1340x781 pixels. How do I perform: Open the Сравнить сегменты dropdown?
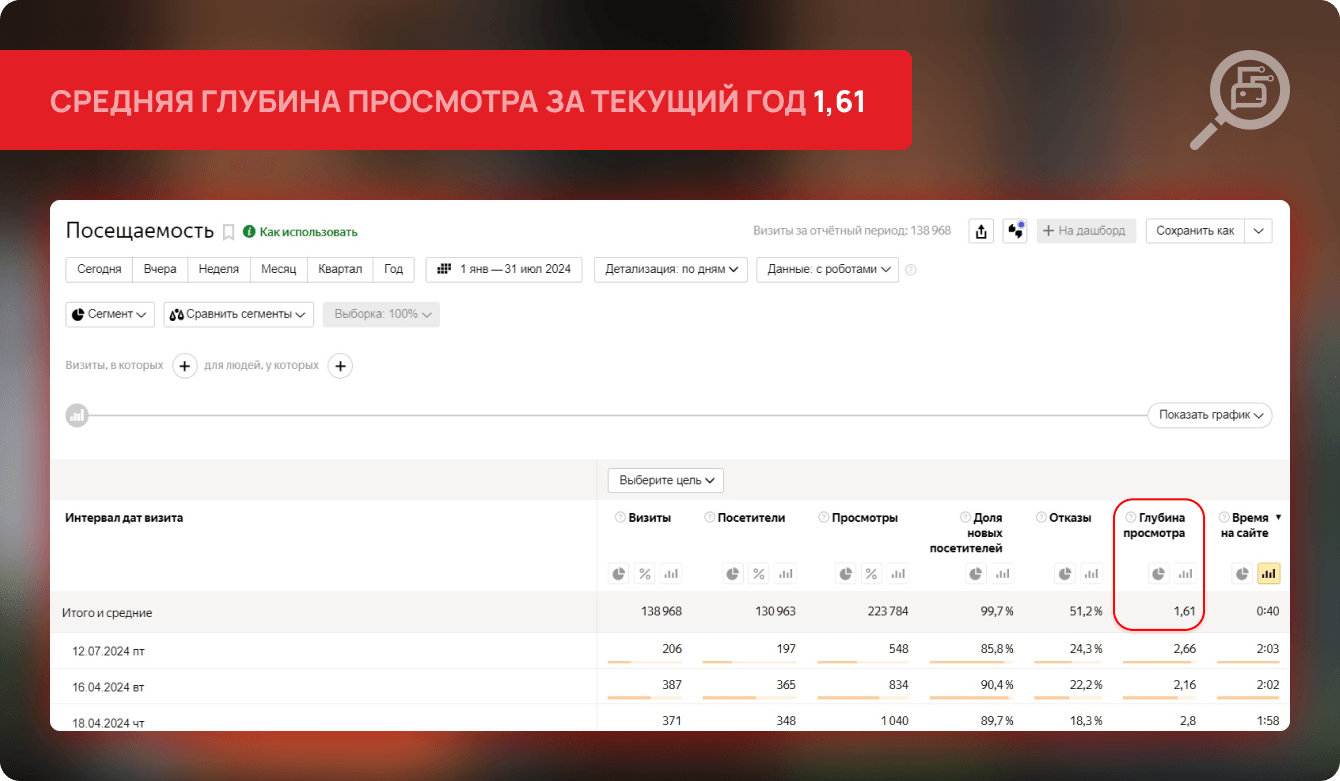point(239,314)
